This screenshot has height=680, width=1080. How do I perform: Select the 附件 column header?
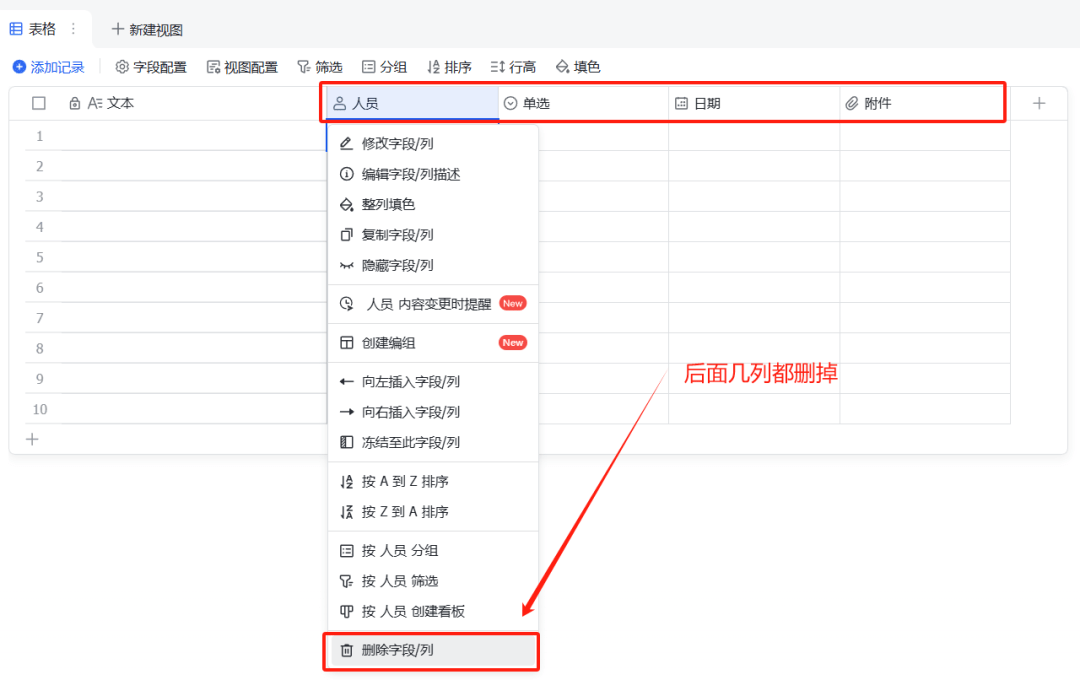coord(924,103)
